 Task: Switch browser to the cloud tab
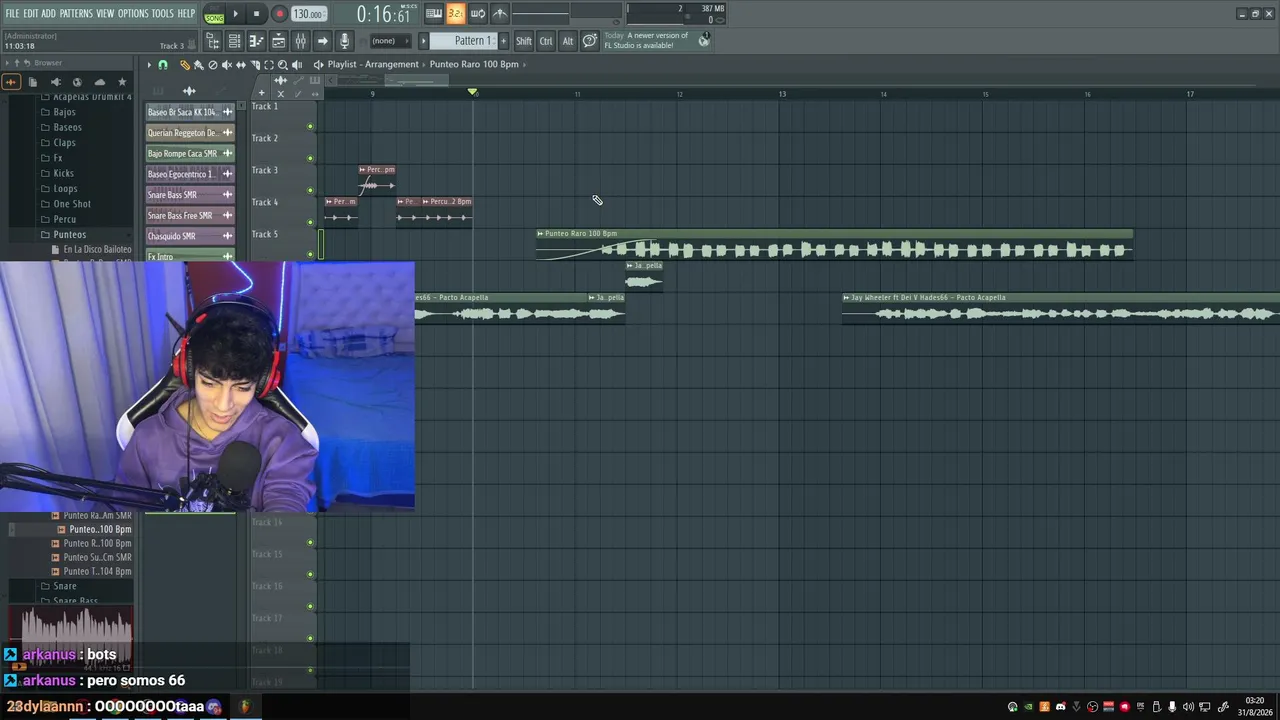click(x=100, y=82)
